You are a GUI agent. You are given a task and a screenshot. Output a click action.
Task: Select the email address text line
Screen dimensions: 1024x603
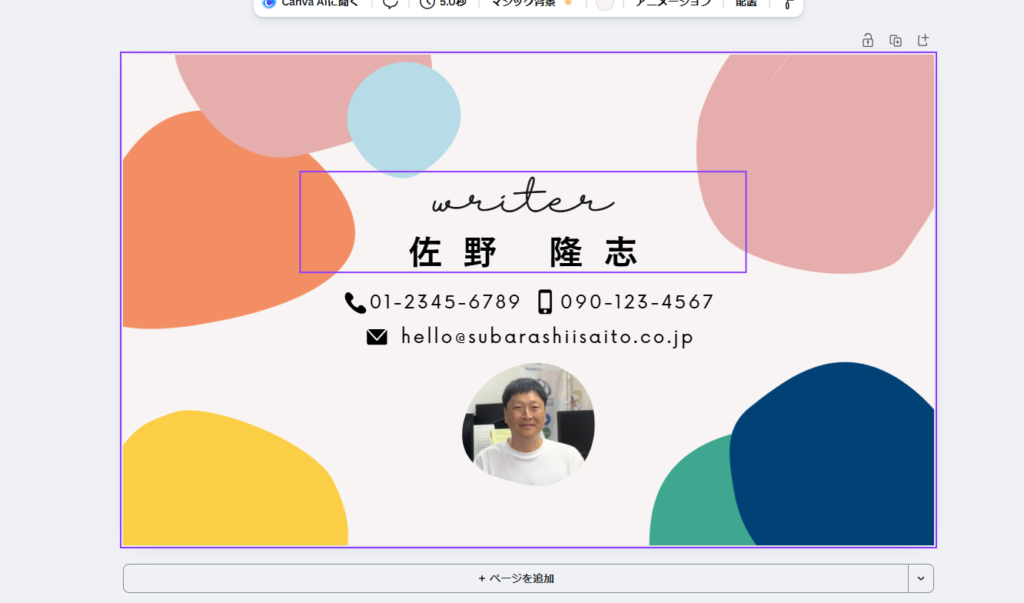pyautogui.click(x=547, y=338)
